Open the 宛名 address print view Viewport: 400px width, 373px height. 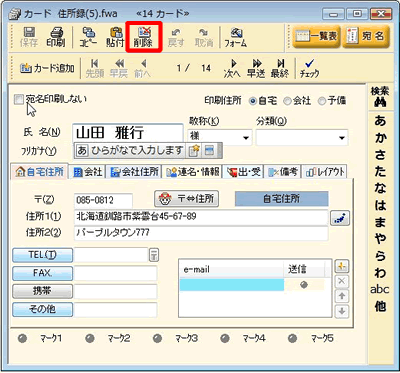click(x=366, y=36)
